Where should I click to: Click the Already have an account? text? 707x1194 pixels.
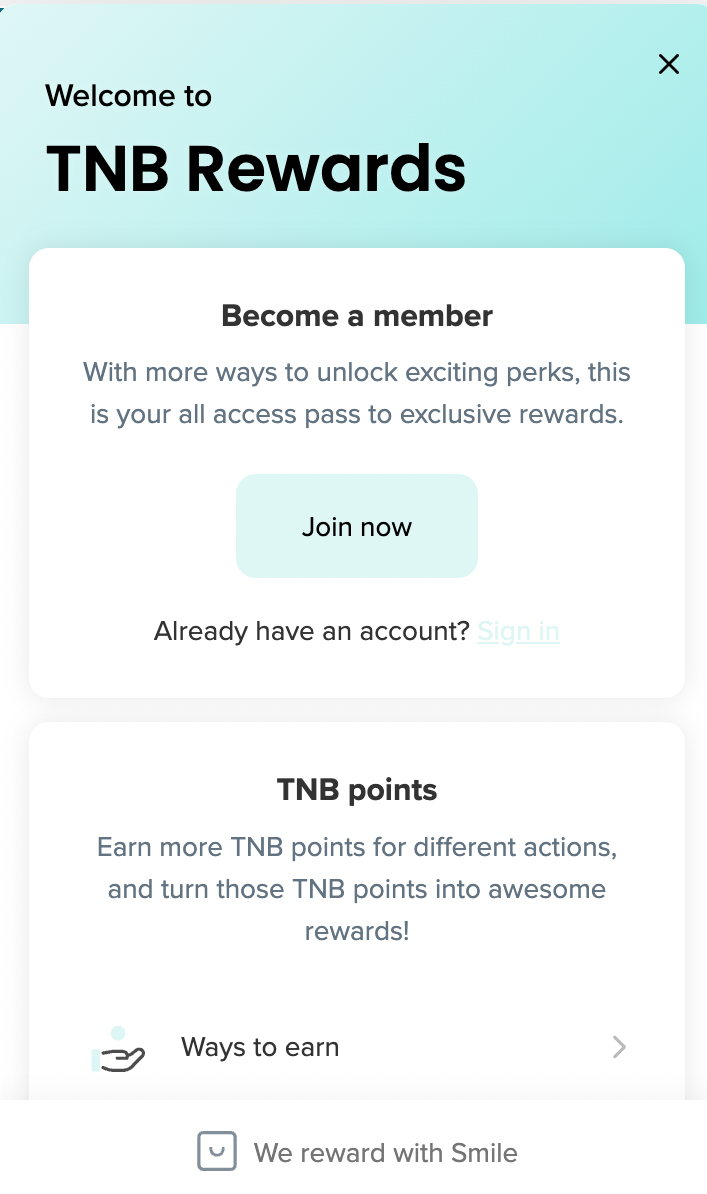(311, 632)
